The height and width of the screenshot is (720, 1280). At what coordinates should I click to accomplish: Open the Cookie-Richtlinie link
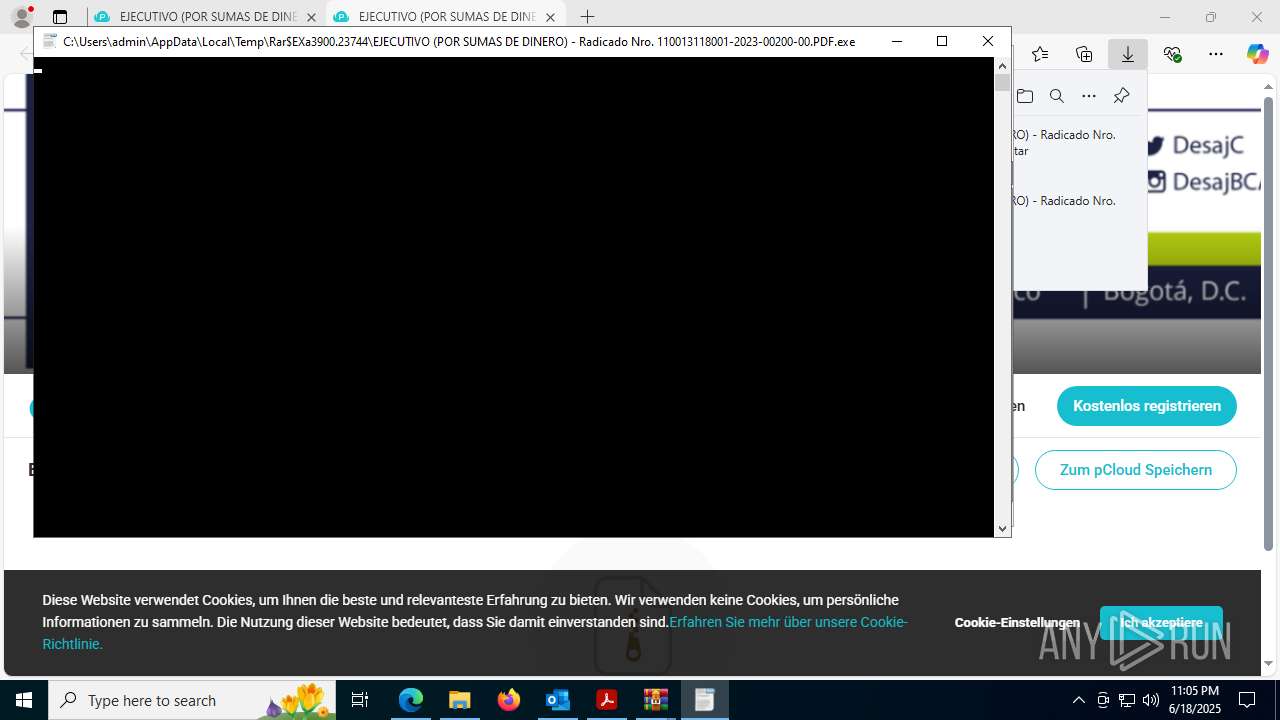tap(475, 633)
